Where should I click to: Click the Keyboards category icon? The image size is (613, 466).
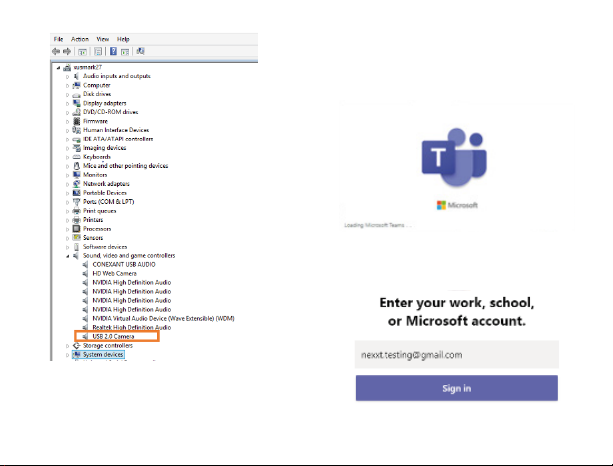click(77, 157)
